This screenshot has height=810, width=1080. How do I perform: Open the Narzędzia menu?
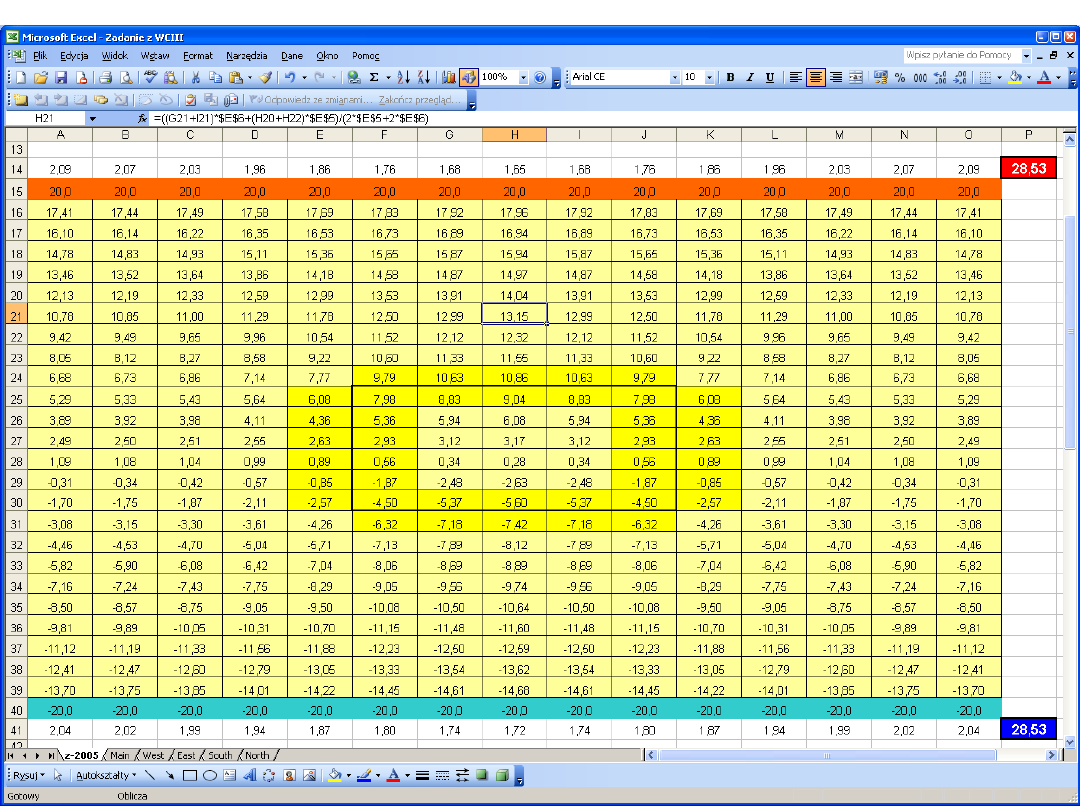(x=246, y=56)
